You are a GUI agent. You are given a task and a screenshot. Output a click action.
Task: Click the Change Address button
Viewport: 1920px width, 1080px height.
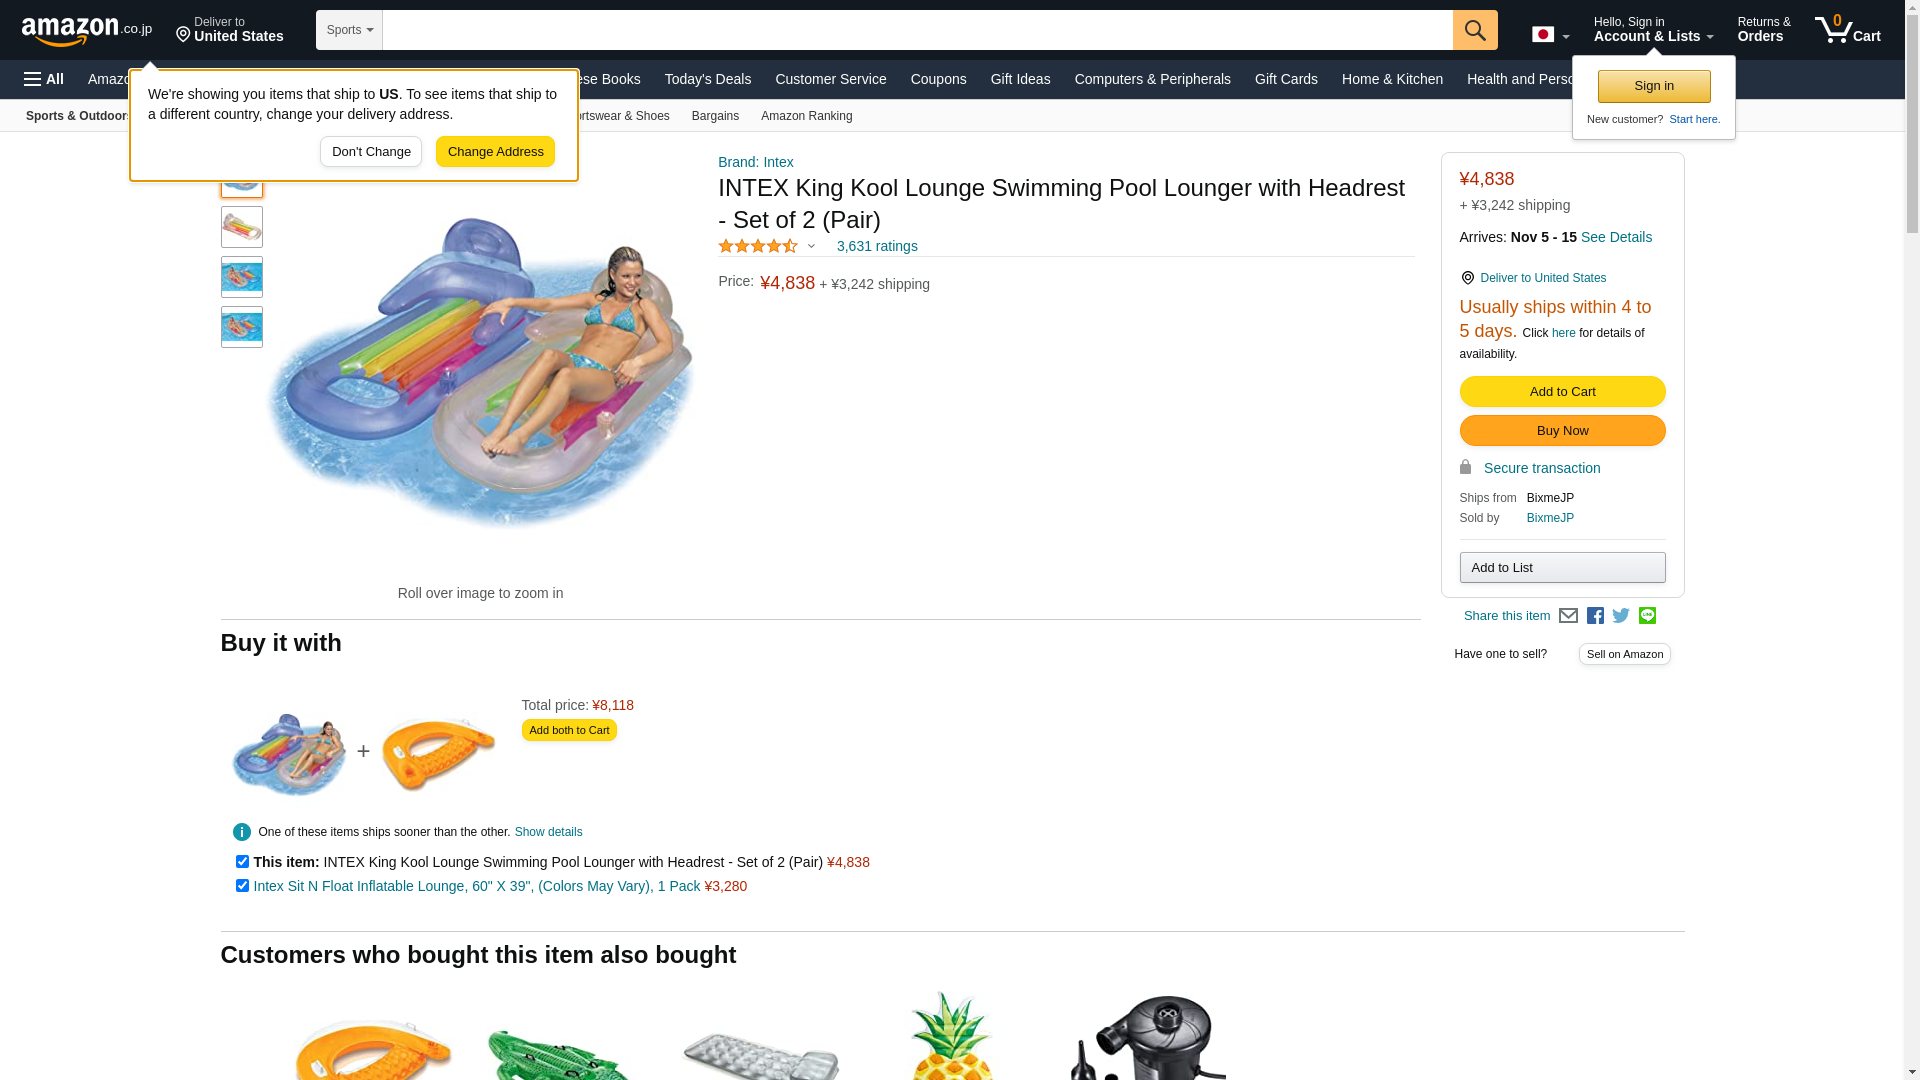click(x=495, y=152)
